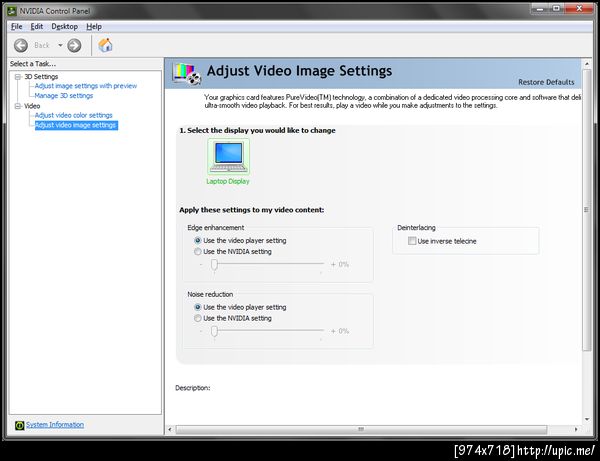Viewport: 600px width, 461px height.
Task: Go to the Home icon
Action: click(x=105, y=46)
